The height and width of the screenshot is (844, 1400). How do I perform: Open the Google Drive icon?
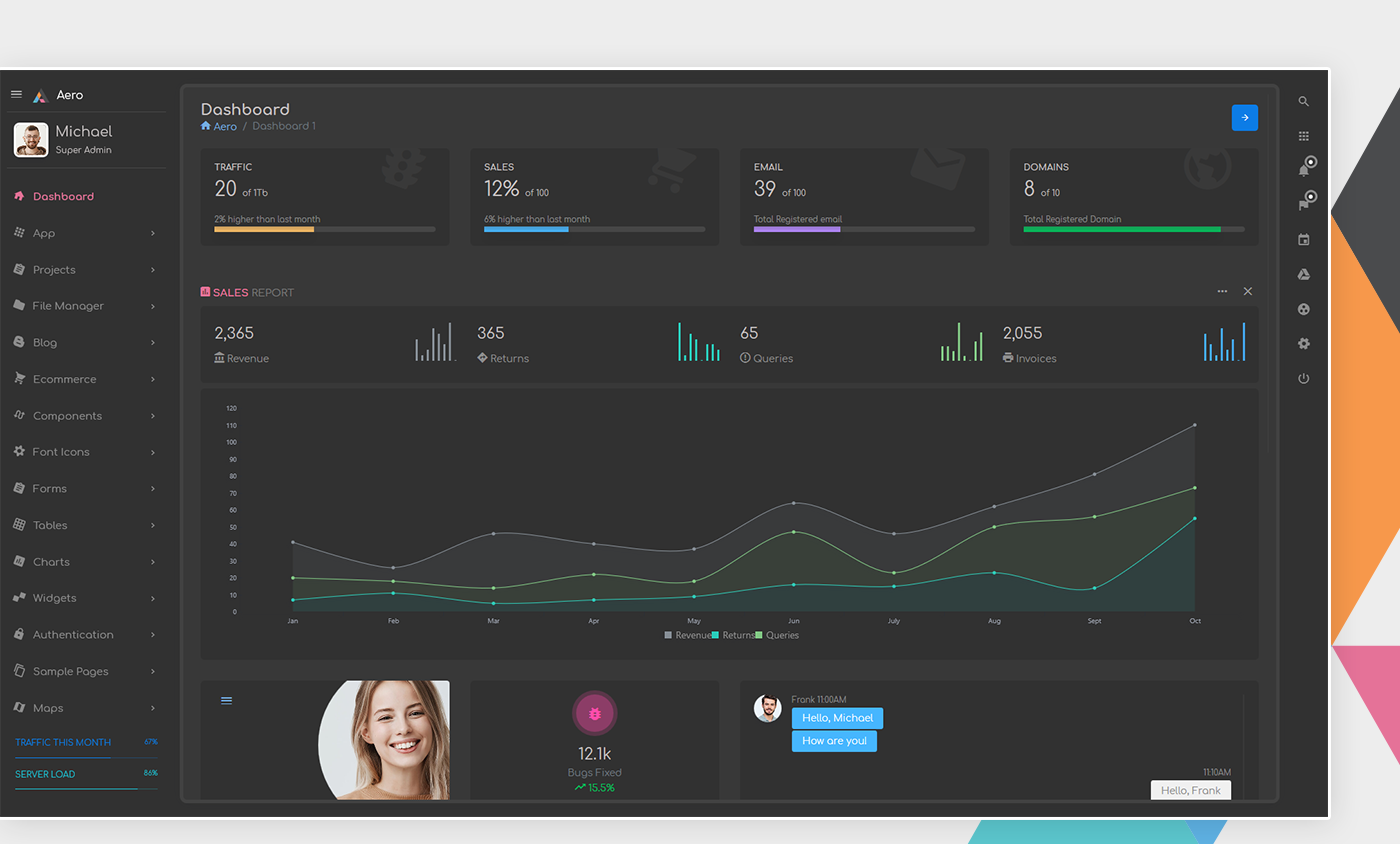(x=1304, y=274)
